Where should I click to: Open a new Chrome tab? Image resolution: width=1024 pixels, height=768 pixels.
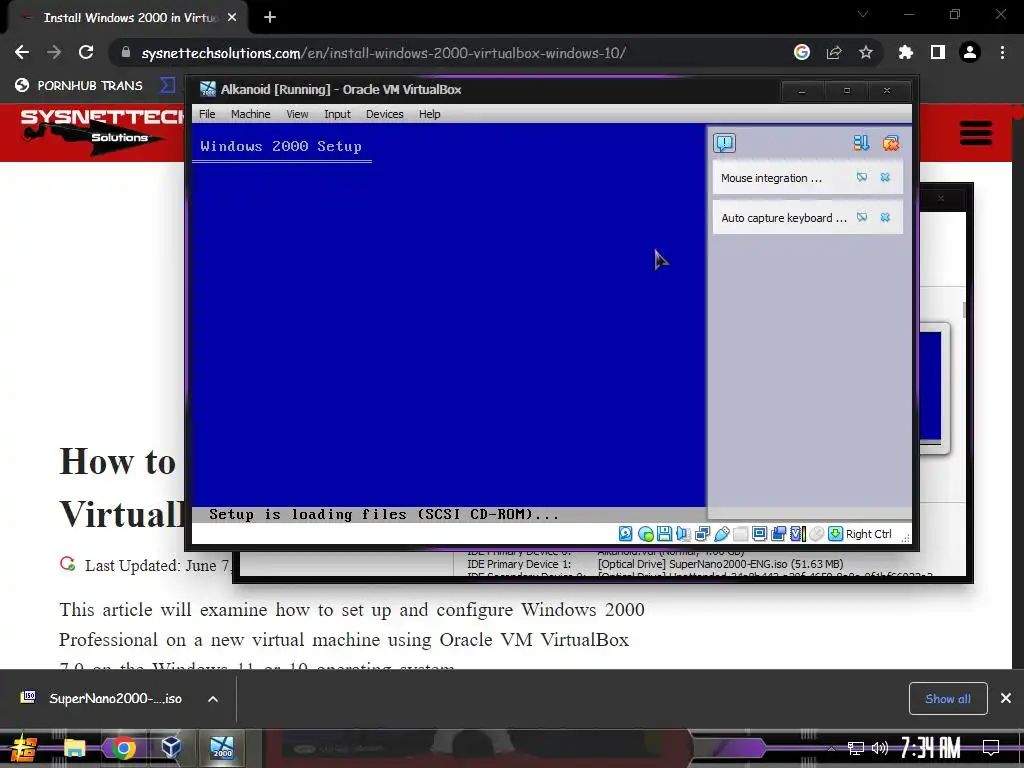(x=270, y=18)
